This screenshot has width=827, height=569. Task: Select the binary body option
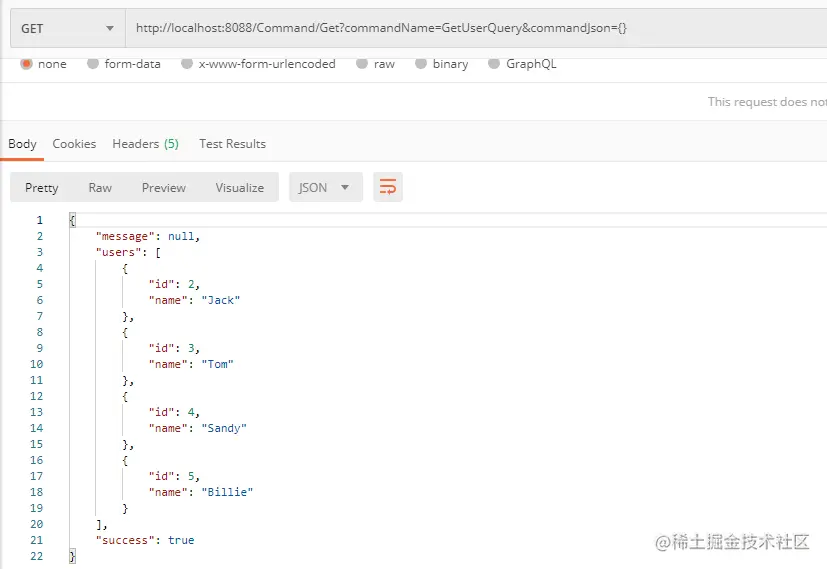tap(442, 64)
